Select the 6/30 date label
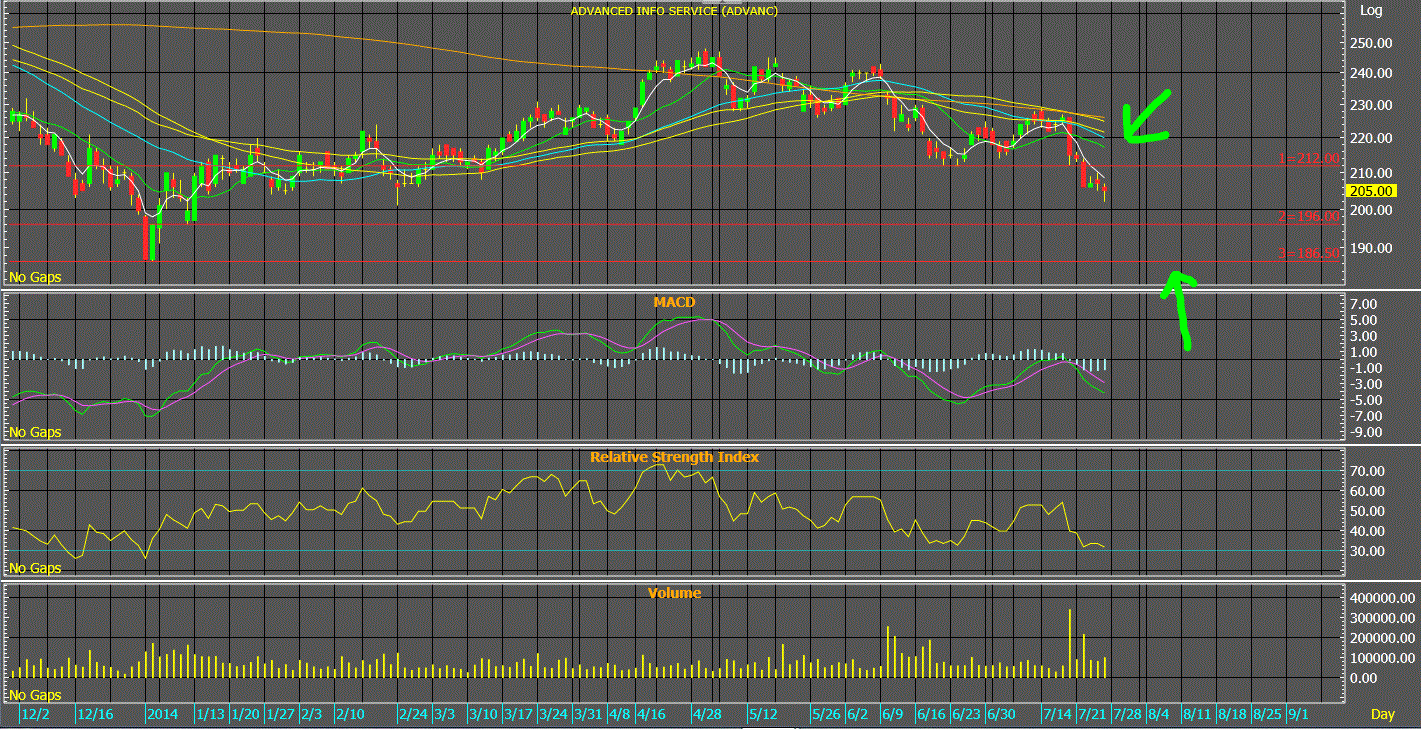 click(x=1001, y=715)
